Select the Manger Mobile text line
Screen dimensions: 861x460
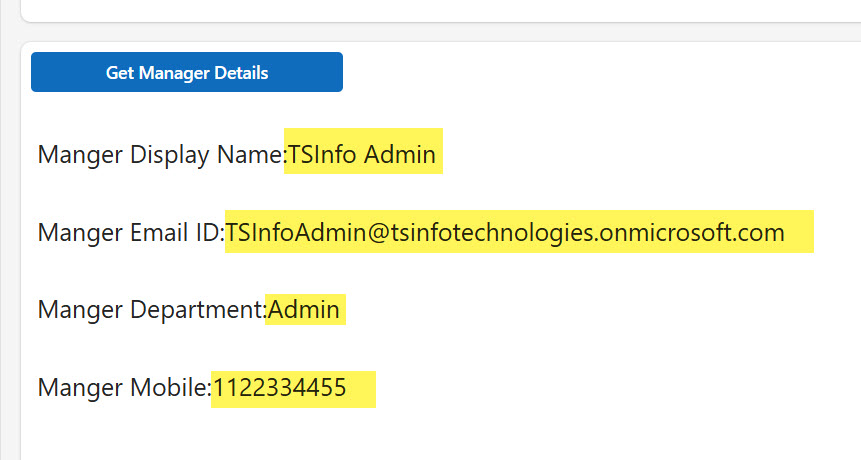click(192, 388)
